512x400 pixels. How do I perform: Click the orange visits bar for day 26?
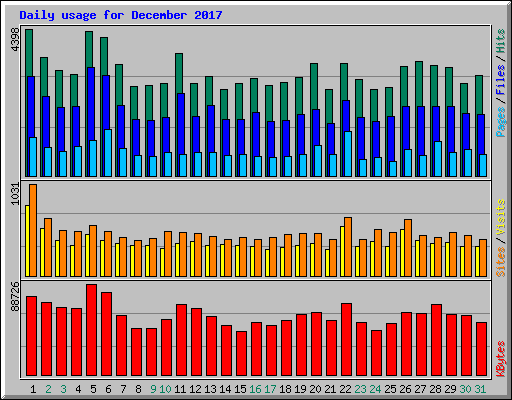(408, 248)
